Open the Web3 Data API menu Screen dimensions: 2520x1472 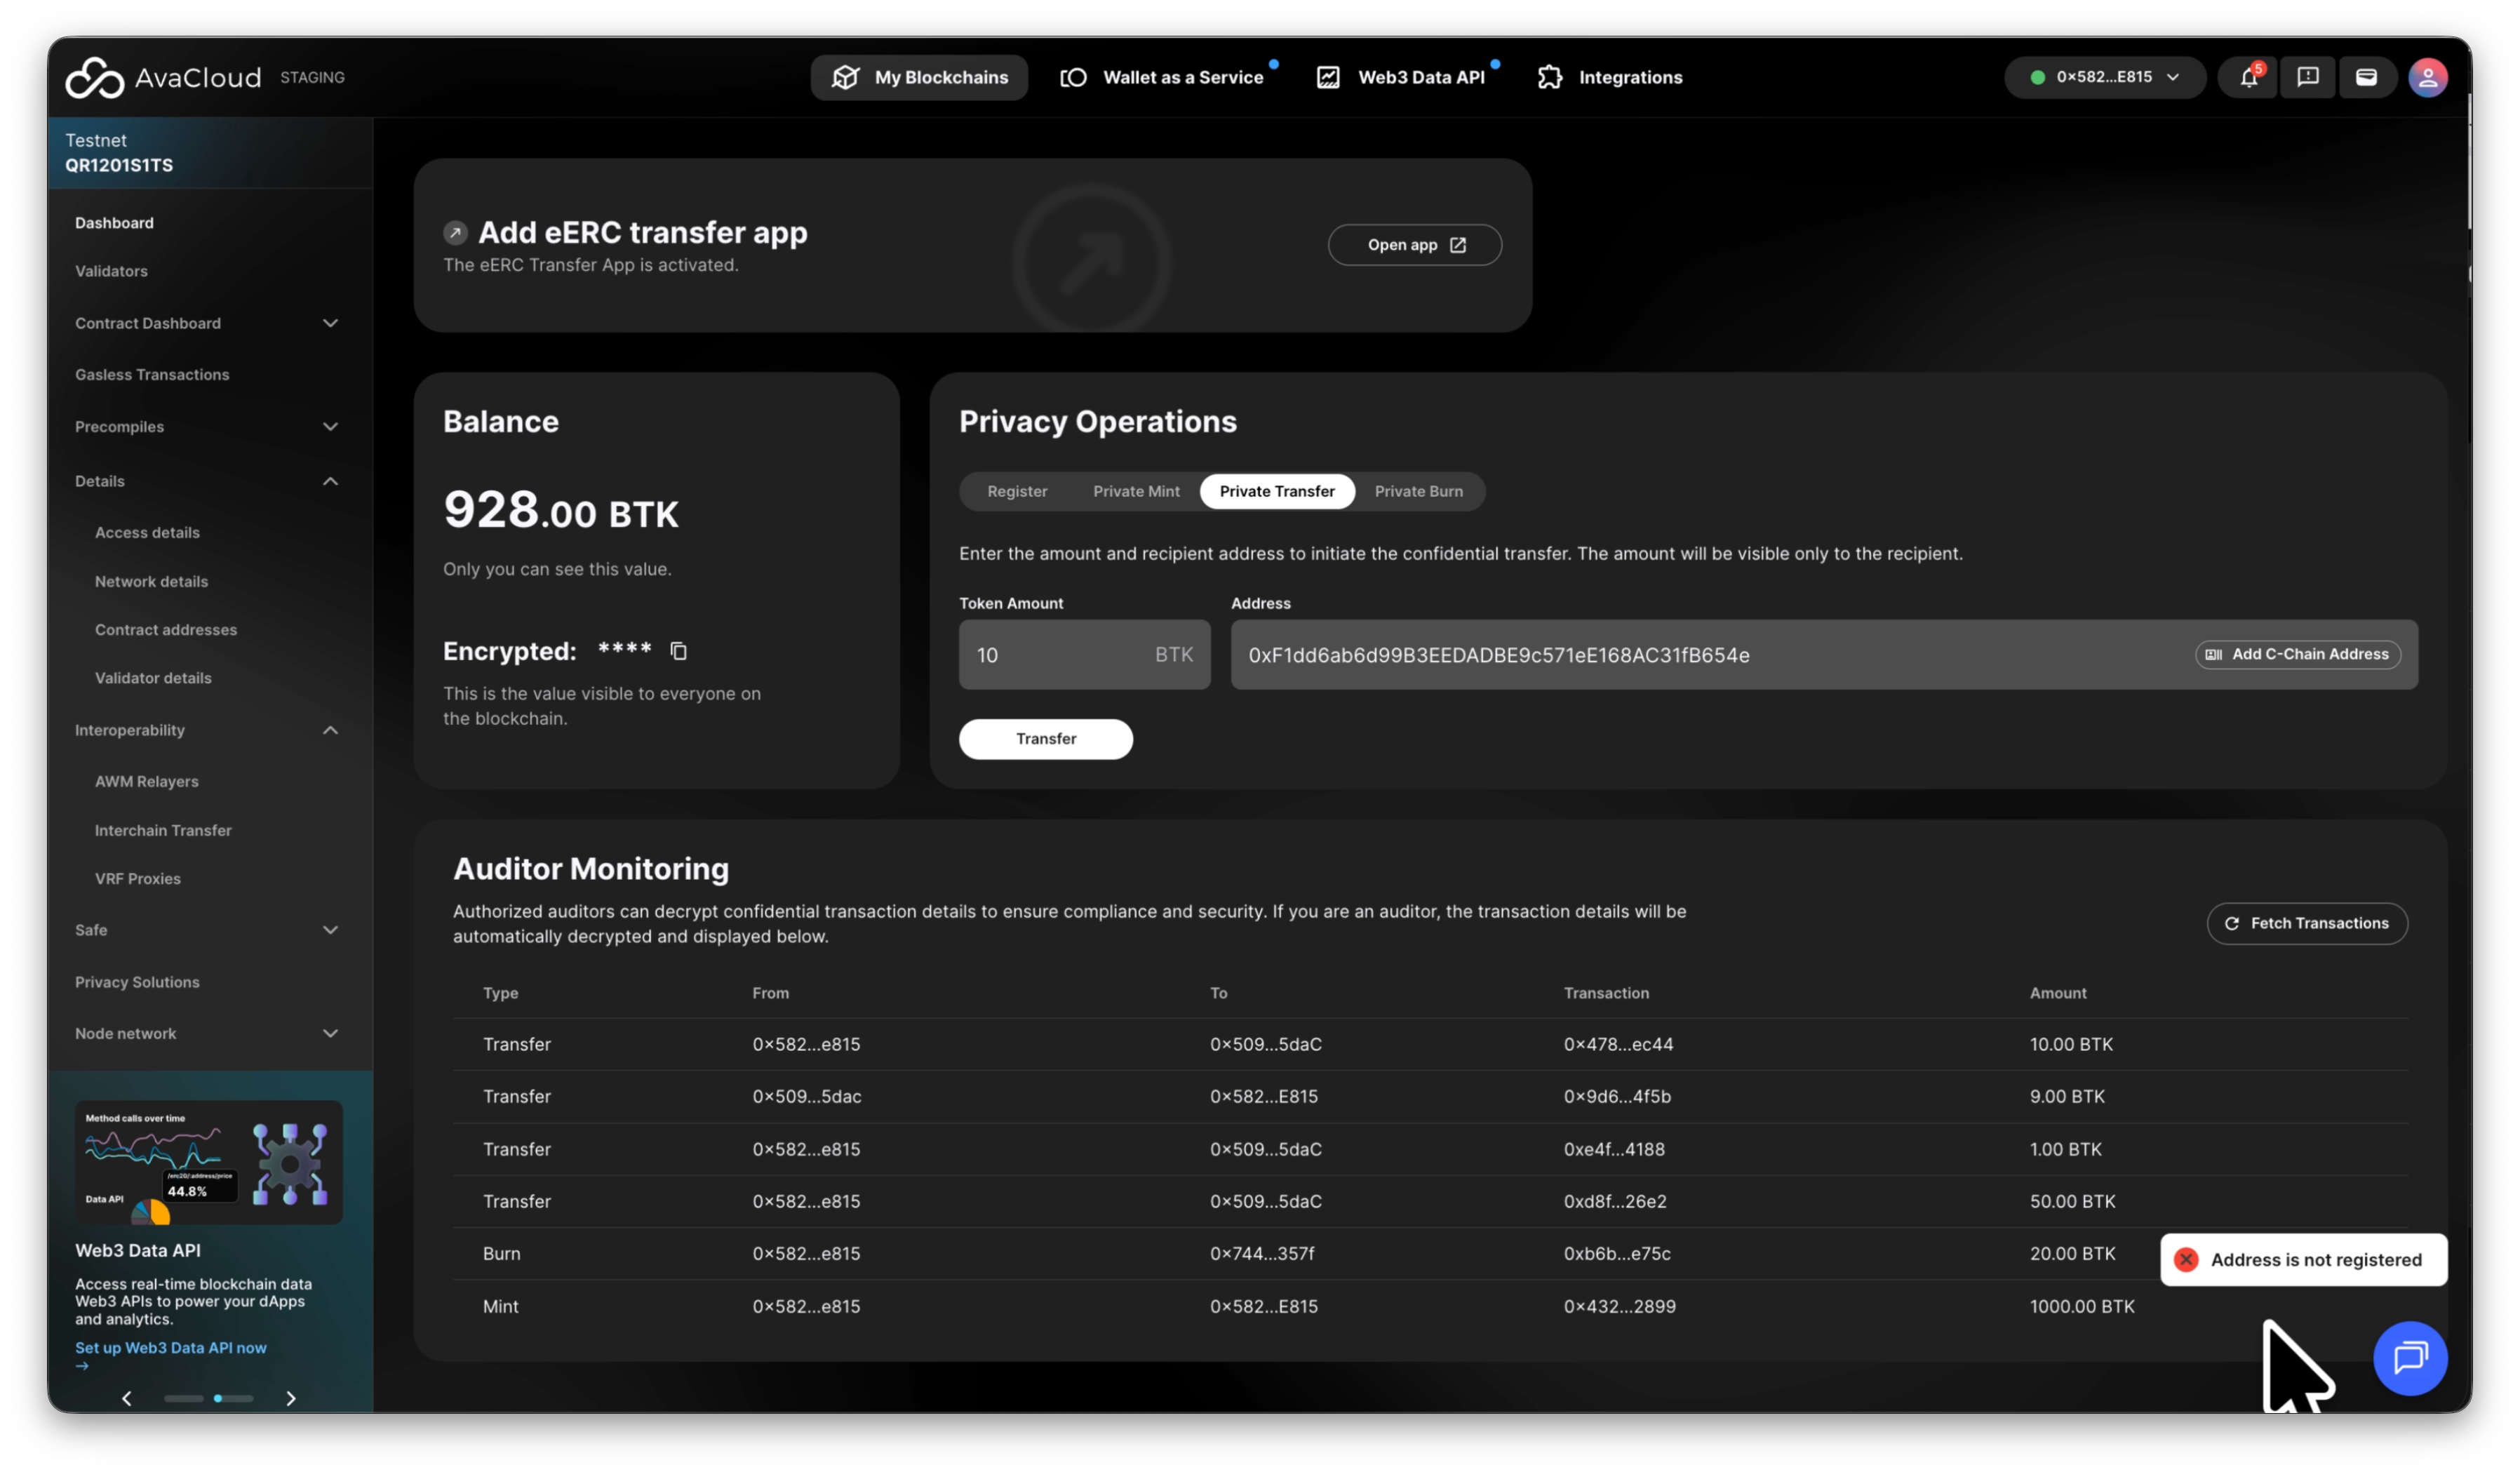[1402, 77]
